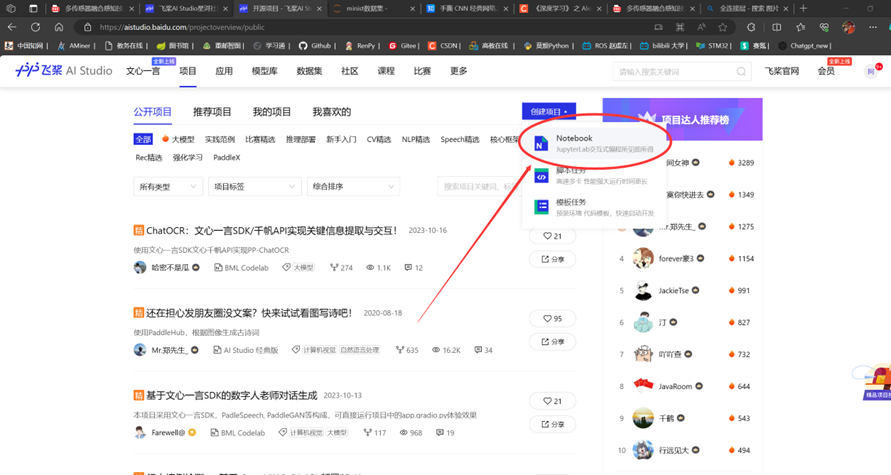Switch to the minist数据集 browser tab
Screen dimensions: 891x475
(373, 9)
